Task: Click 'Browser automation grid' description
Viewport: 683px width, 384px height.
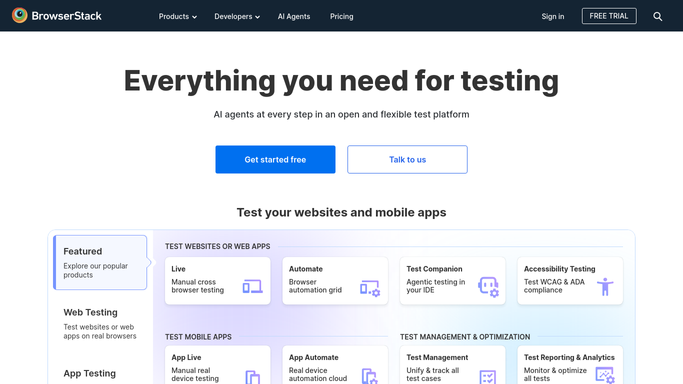Action: (315, 286)
